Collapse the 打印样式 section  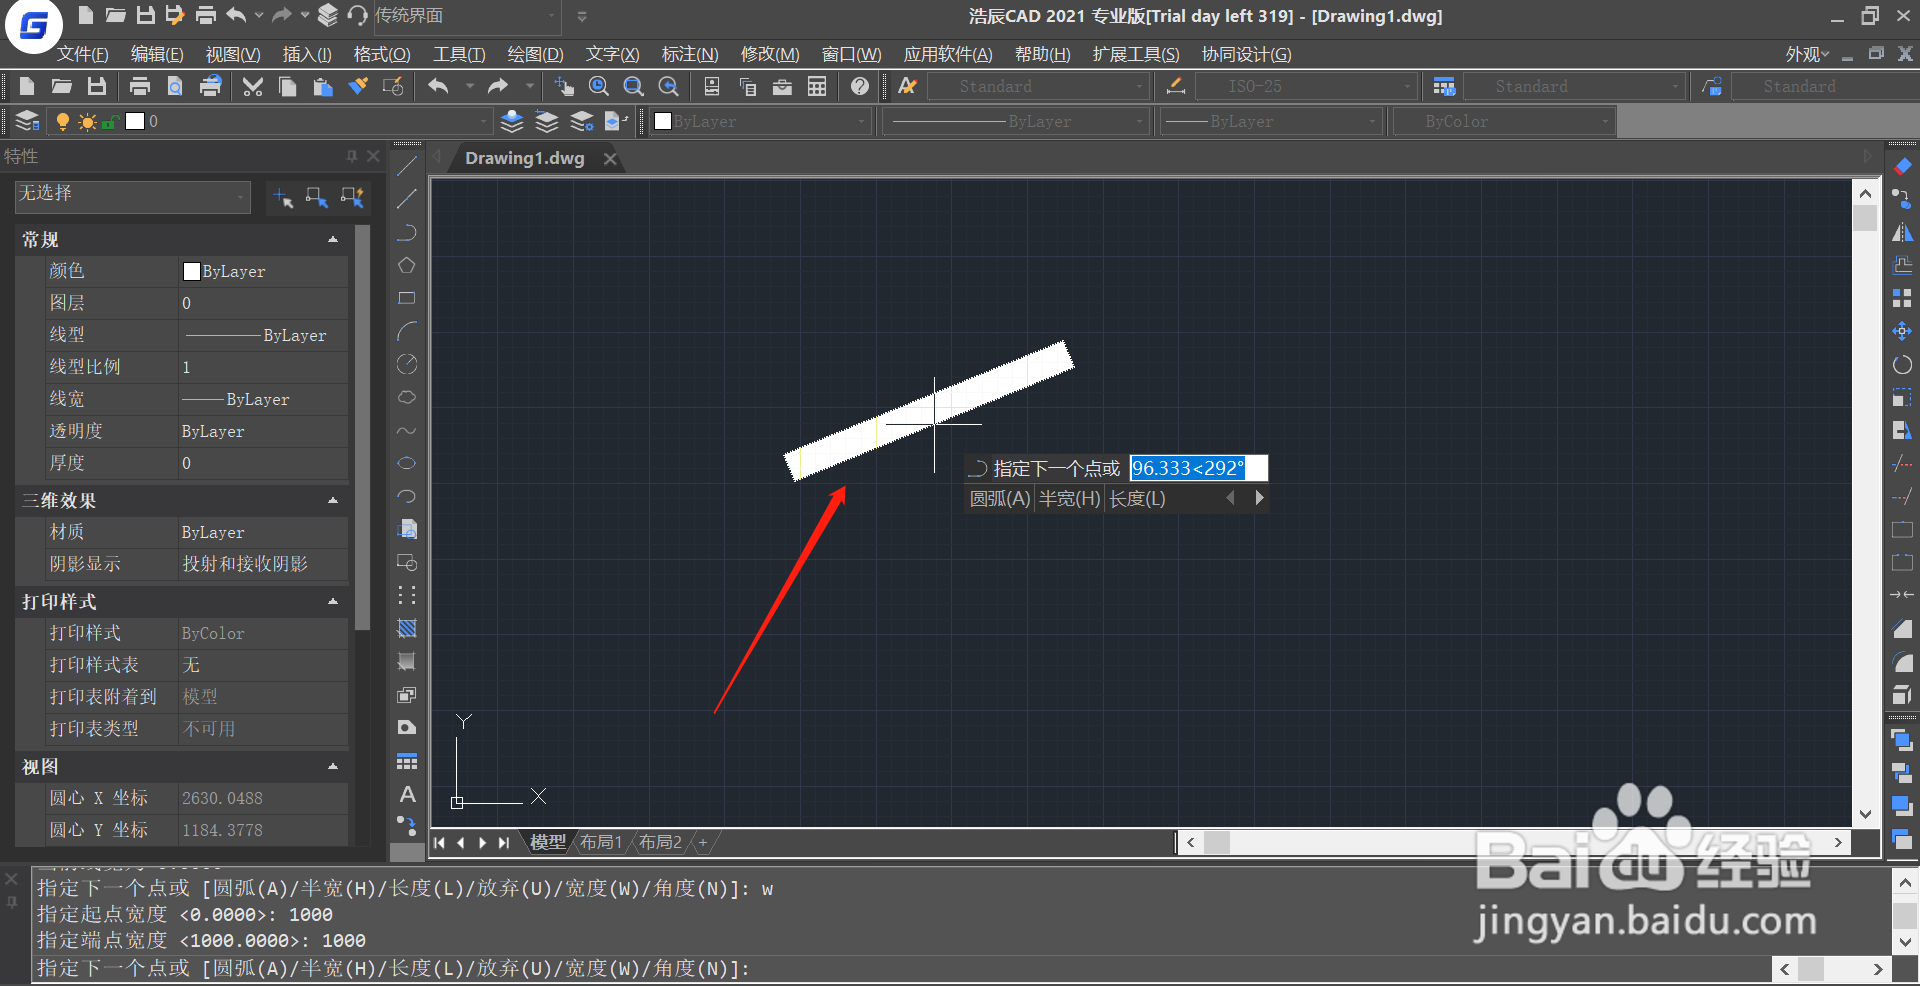coord(333,601)
